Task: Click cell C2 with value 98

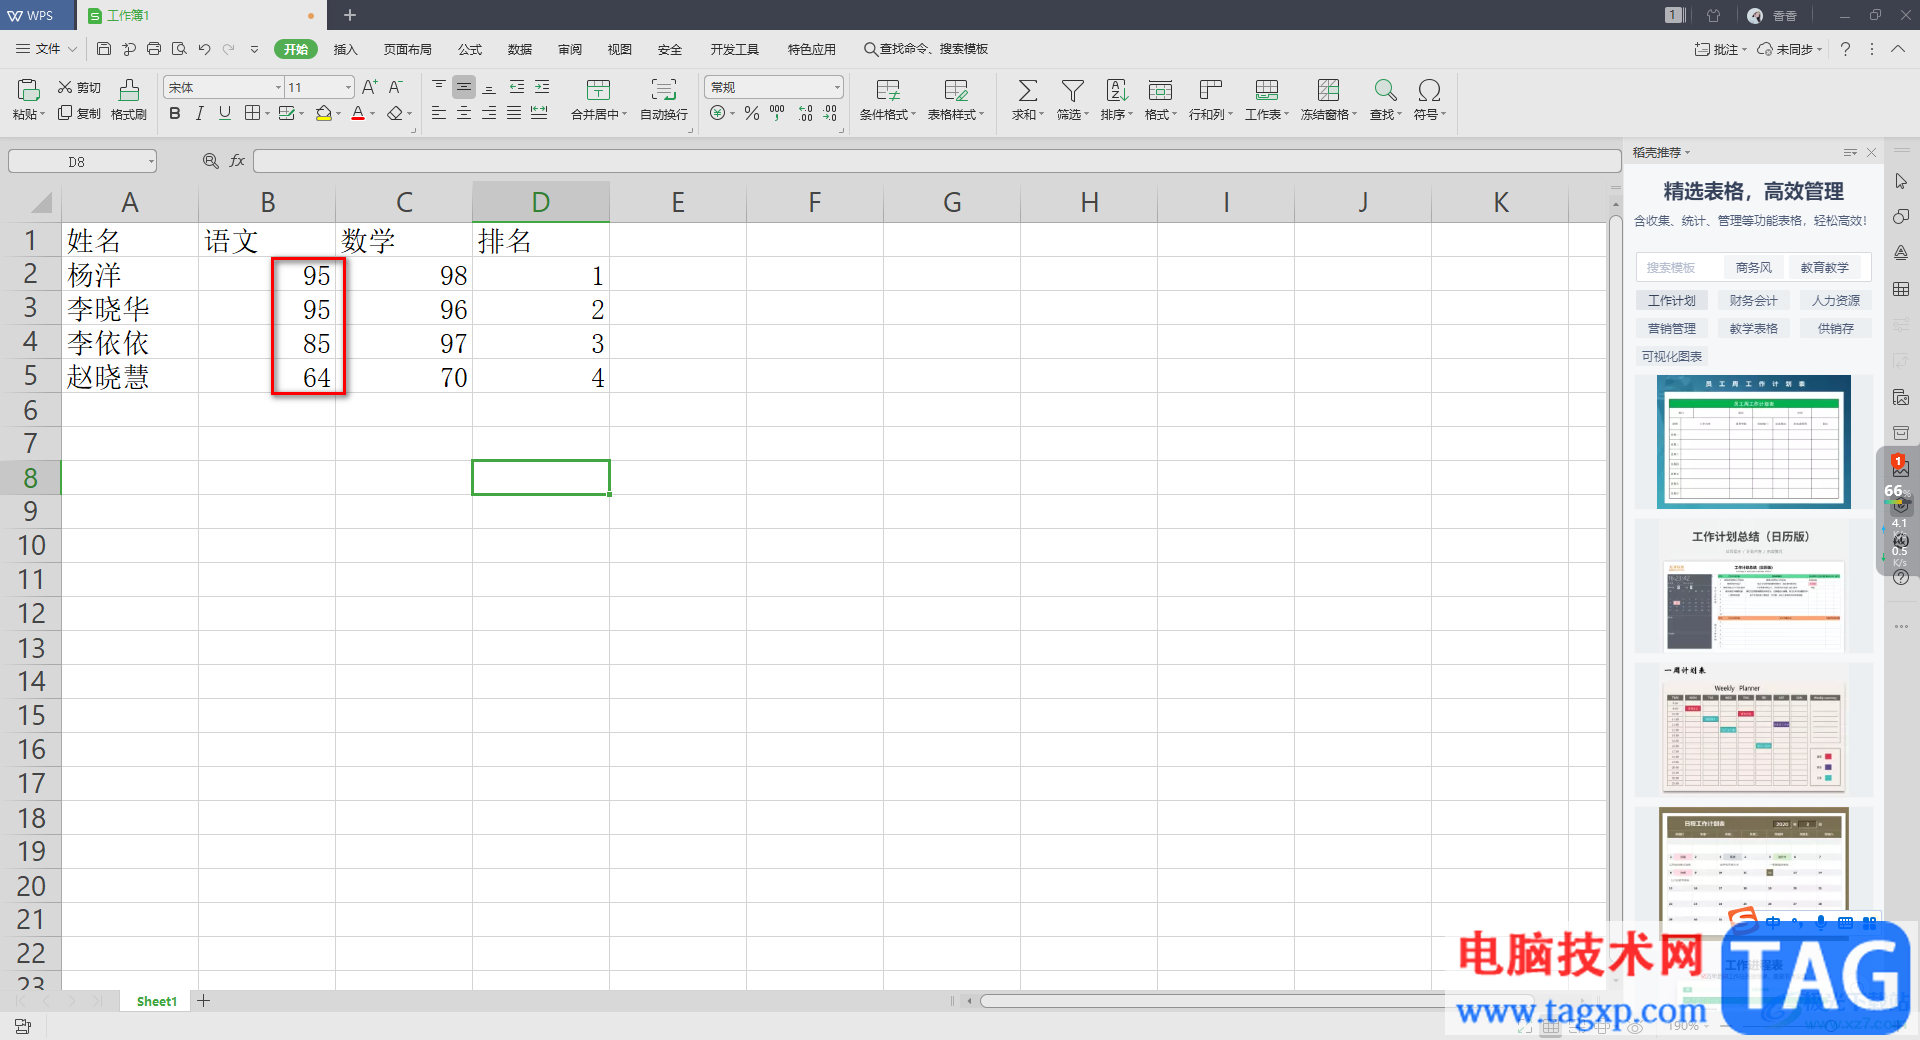Action: coord(404,275)
